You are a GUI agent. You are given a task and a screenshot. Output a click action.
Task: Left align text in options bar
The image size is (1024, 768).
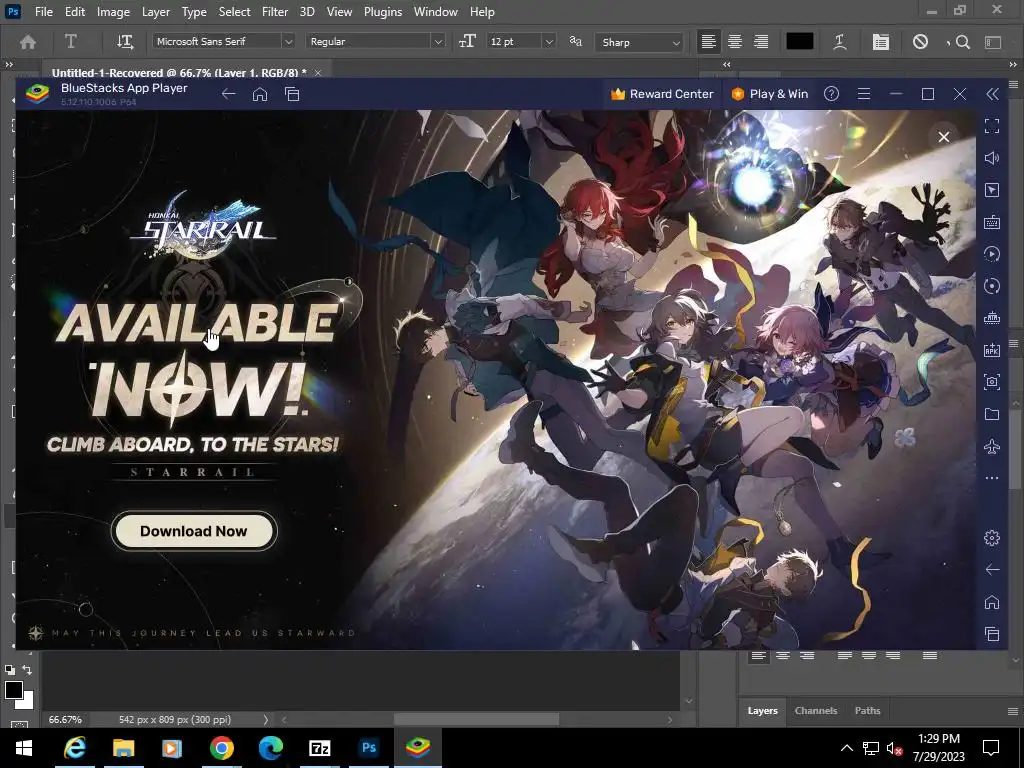(x=709, y=42)
